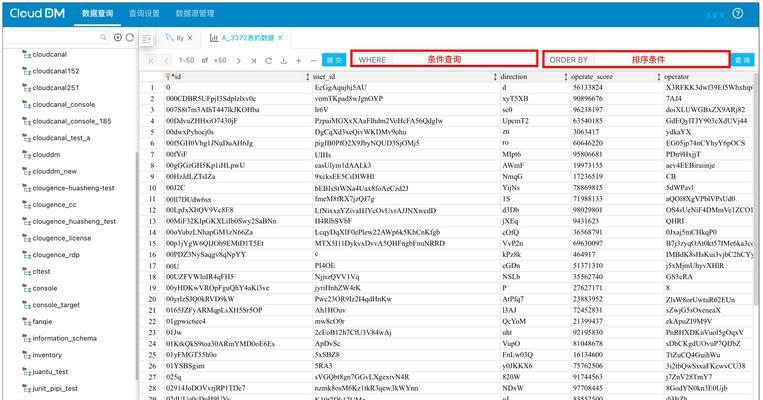Go to next page of results
Screen dimensions: 763x400
[x=238, y=60]
